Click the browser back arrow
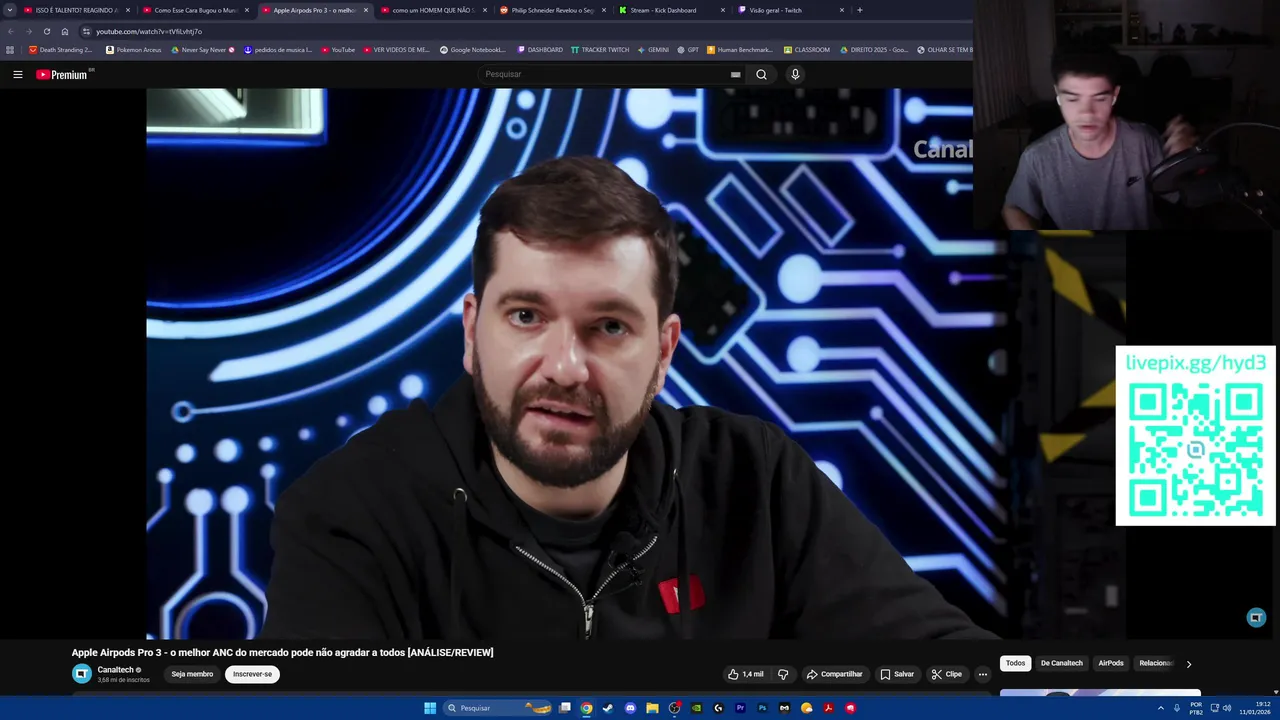This screenshot has height=720, width=1280. pyautogui.click(x=10, y=31)
